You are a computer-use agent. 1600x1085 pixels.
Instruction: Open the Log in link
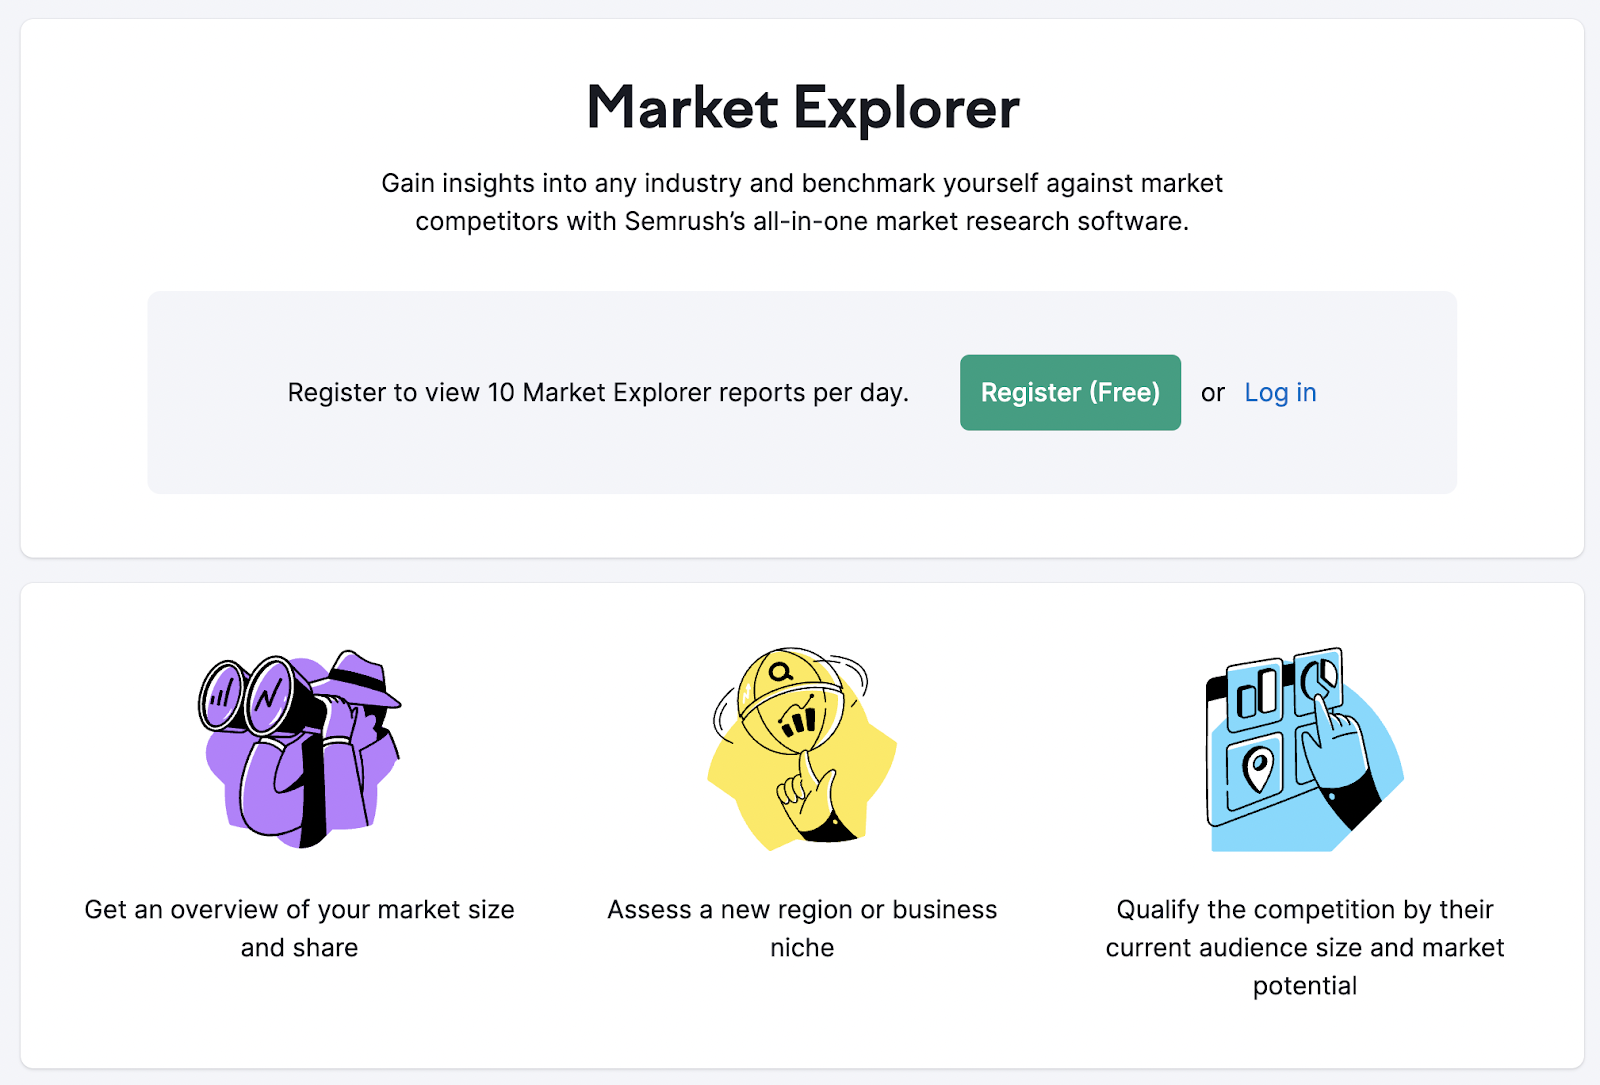[x=1280, y=393]
